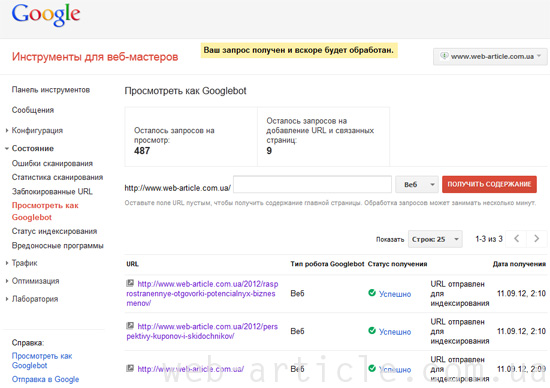Click Тип робота Googlebot column header

coord(327,264)
